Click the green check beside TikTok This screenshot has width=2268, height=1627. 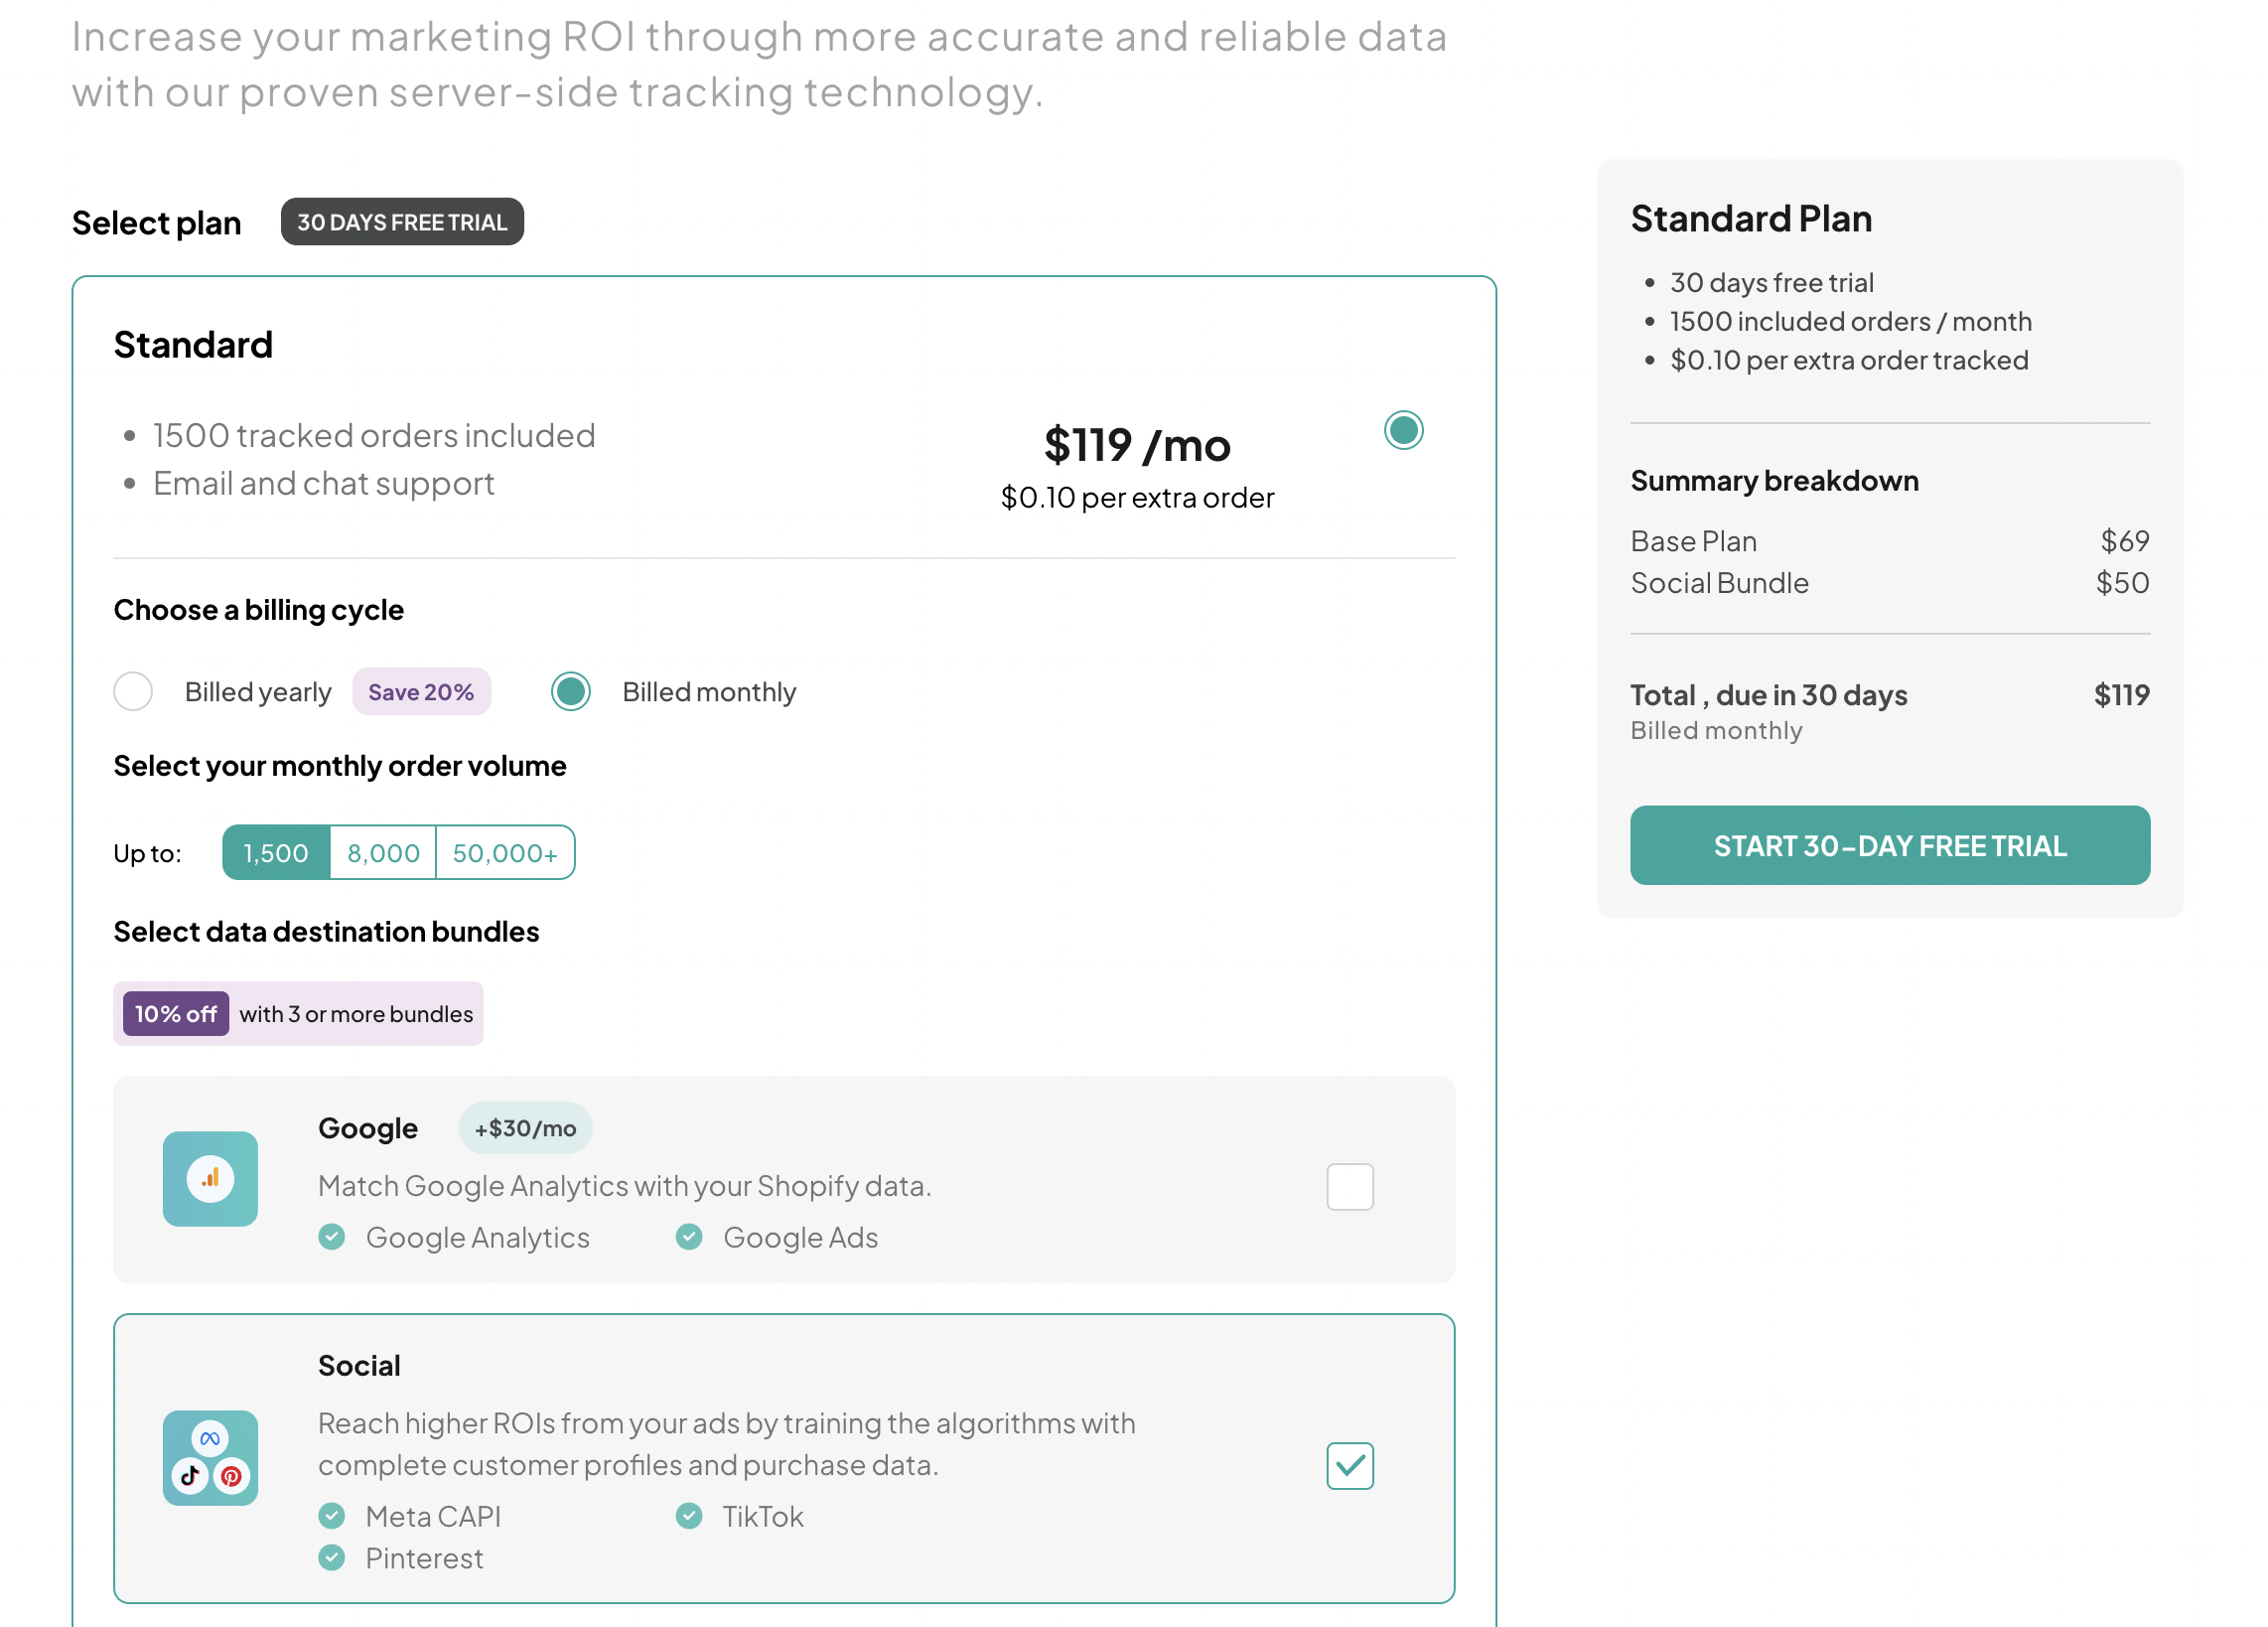point(689,1516)
